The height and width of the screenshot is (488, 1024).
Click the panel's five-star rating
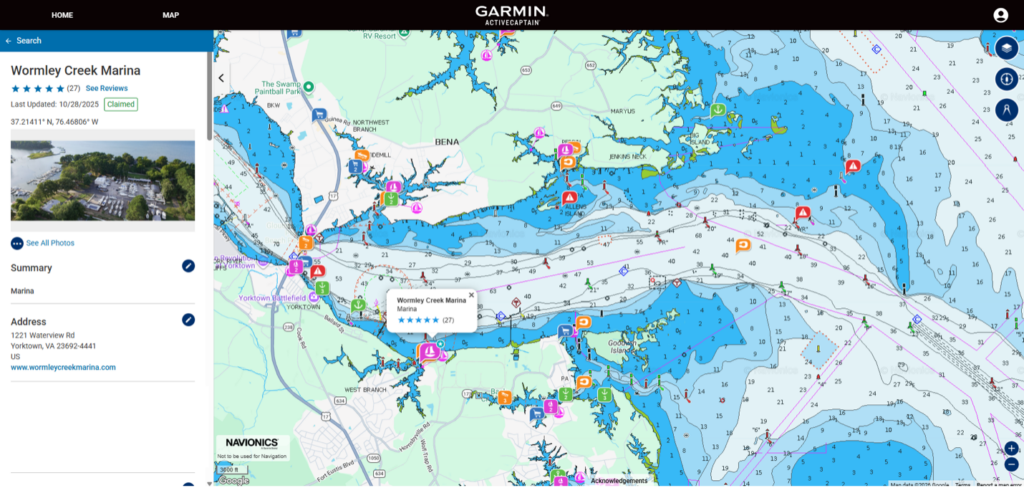[x=38, y=88]
